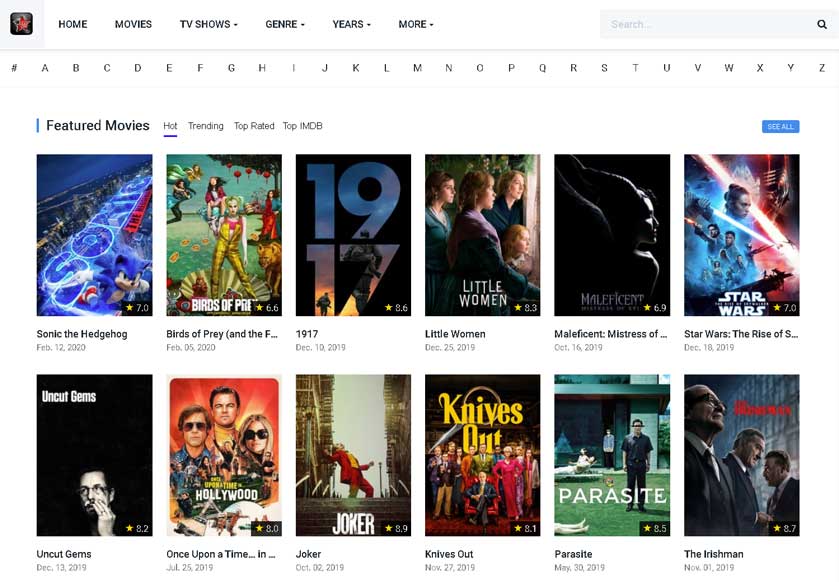Click the Maleficent: Mistress of title link
The height and width of the screenshot is (582, 839).
pyautogui.click(x=611, y=334)
